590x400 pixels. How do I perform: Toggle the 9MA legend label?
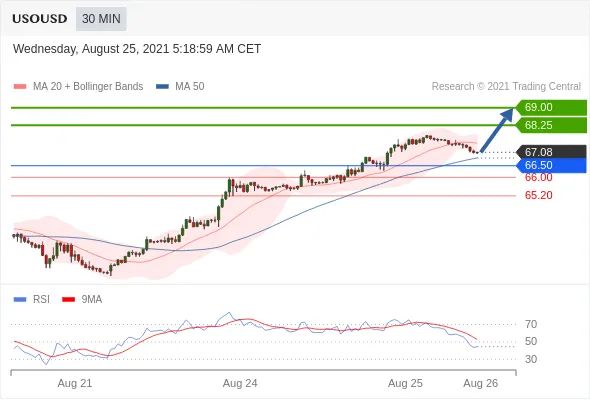pyautogui.click(x=92, y=300)
